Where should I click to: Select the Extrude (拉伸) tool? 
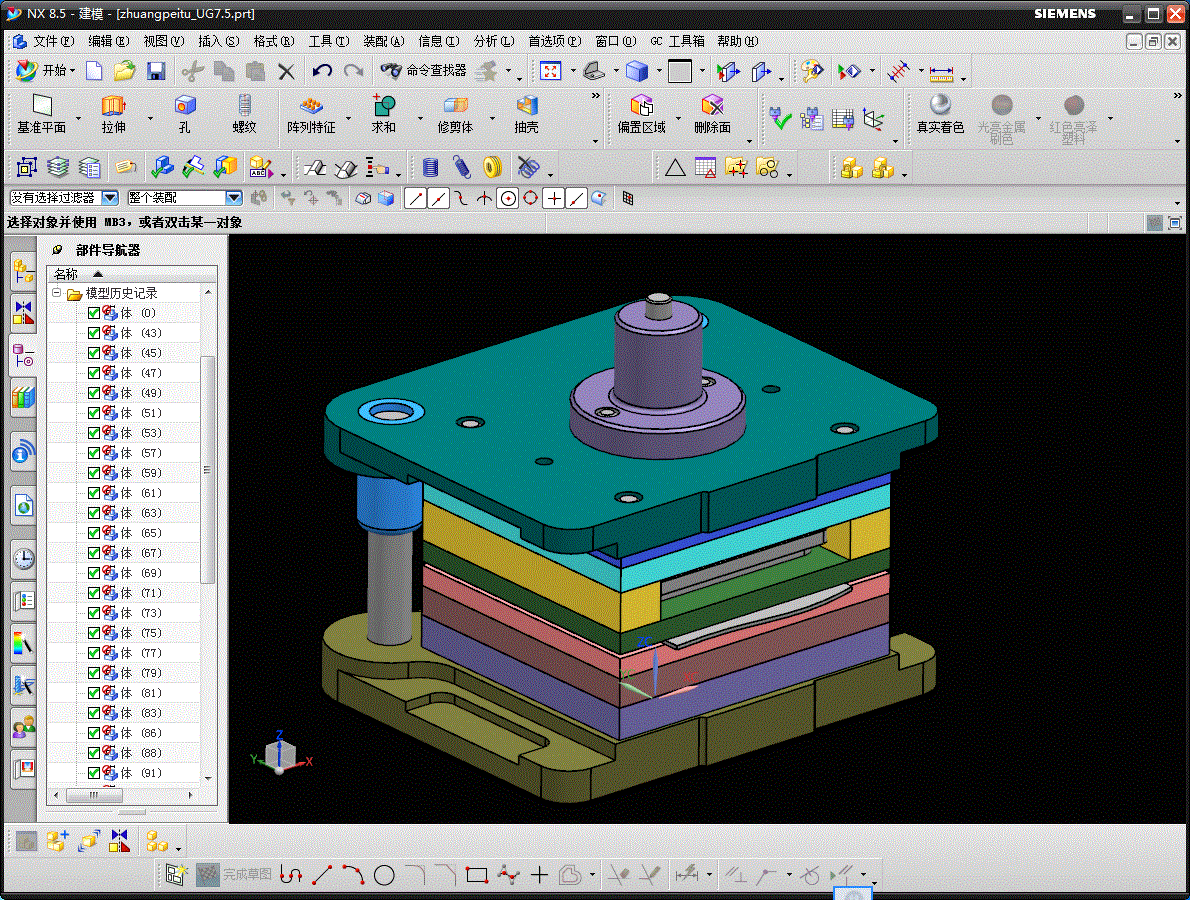(113, 113)
